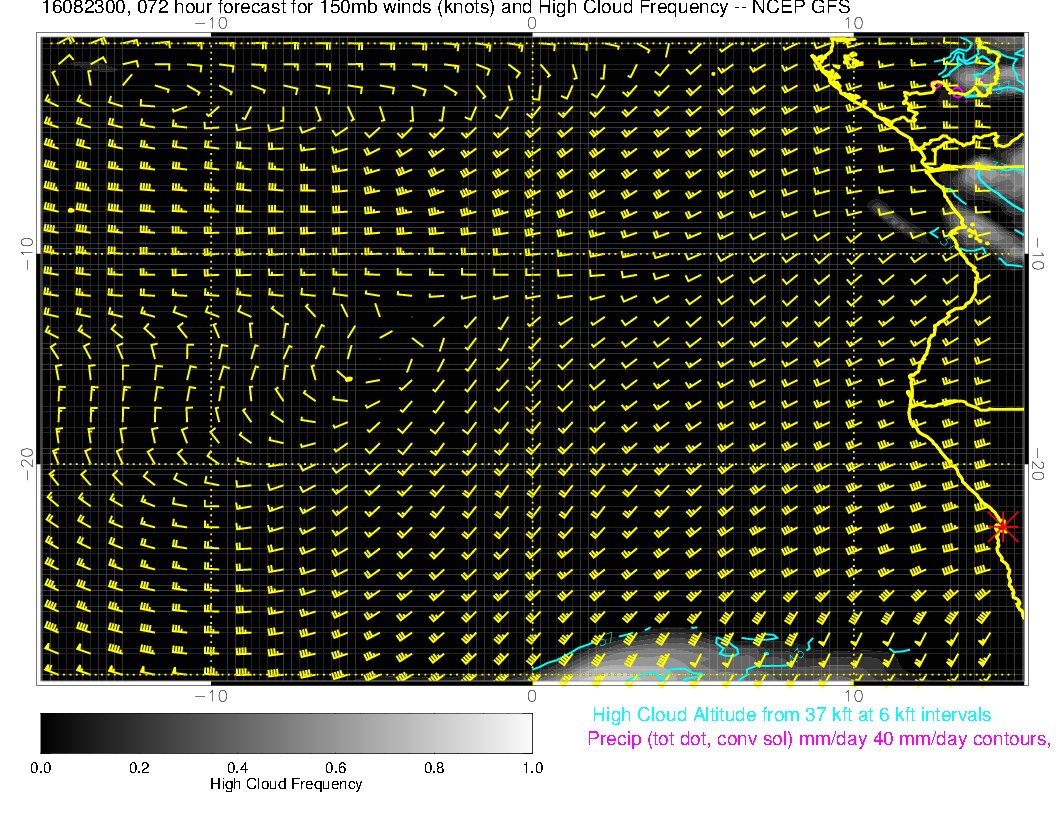Click the black end of the cloud frequency colorbar
This screenshot has width=1056, height=816.
[x=50, y=733]
